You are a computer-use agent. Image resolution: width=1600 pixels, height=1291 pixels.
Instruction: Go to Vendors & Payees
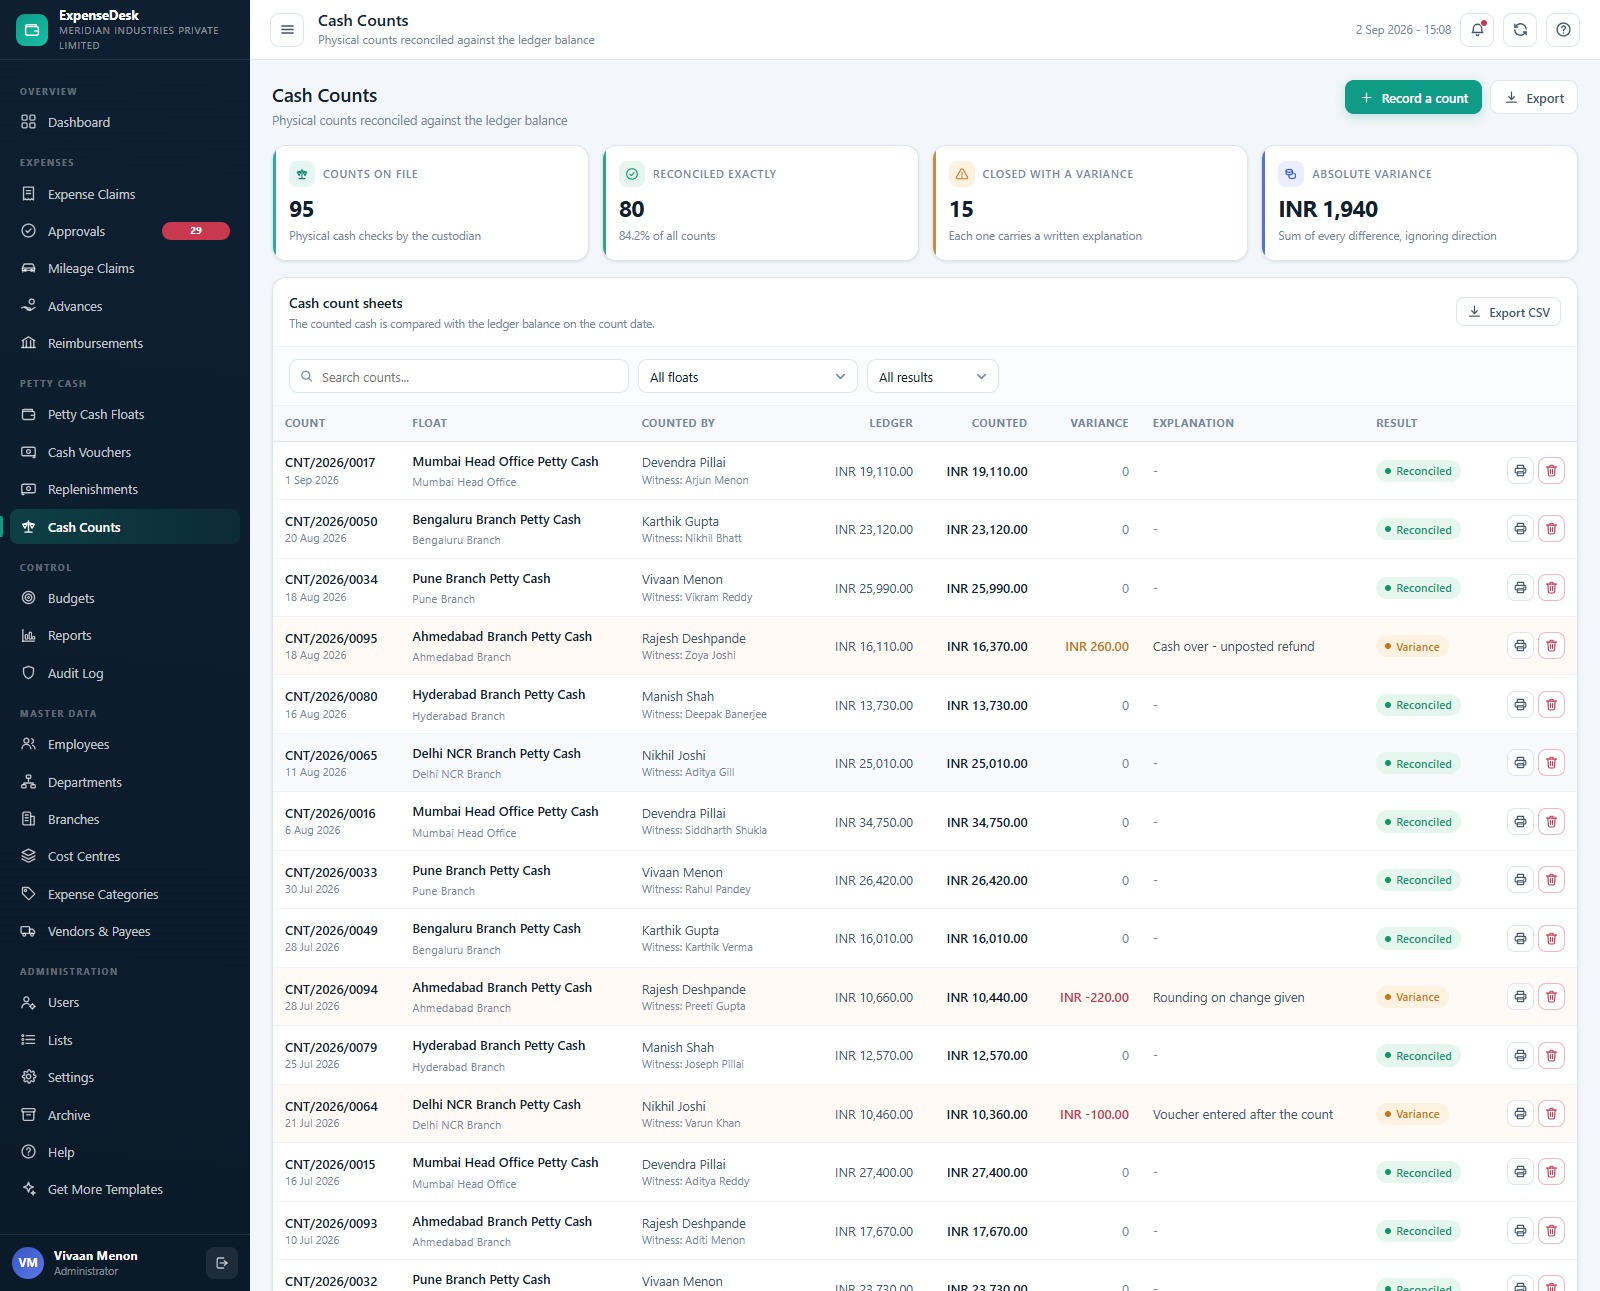(x=125, y=931)
